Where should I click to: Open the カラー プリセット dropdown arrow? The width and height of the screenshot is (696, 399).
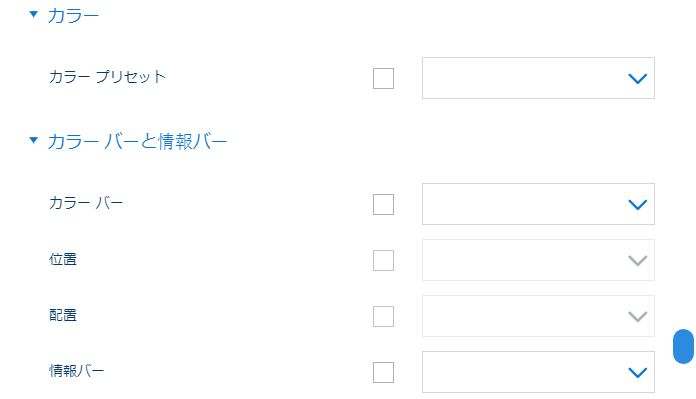pos(637,79)
